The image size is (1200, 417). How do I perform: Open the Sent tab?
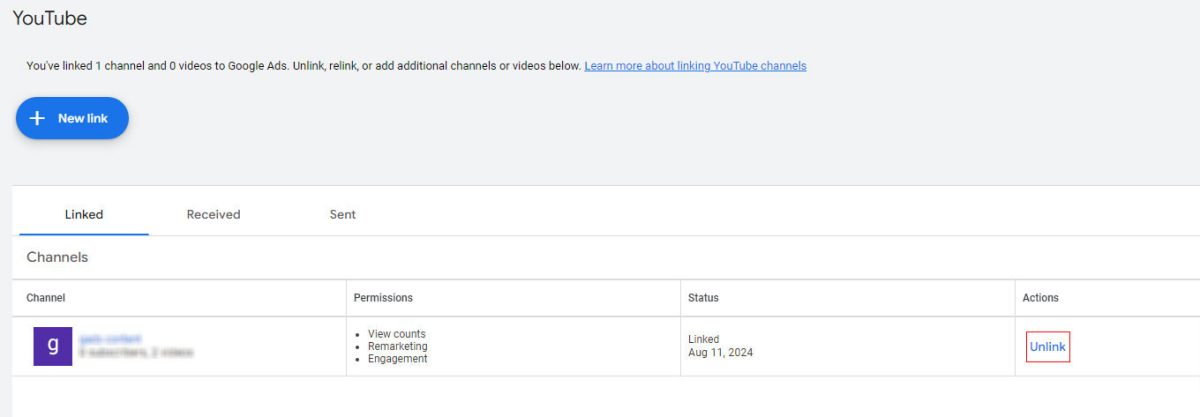(x=342, y=214)
